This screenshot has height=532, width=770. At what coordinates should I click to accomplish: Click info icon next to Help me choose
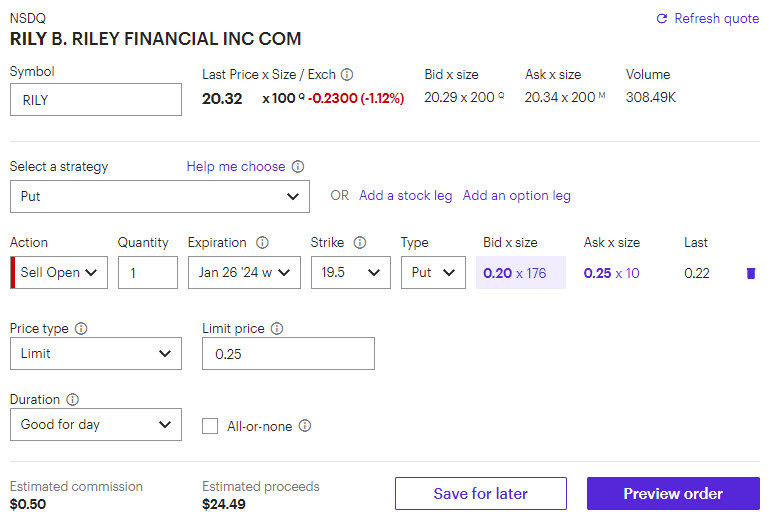pyautogui.click(x=298, y=167)
